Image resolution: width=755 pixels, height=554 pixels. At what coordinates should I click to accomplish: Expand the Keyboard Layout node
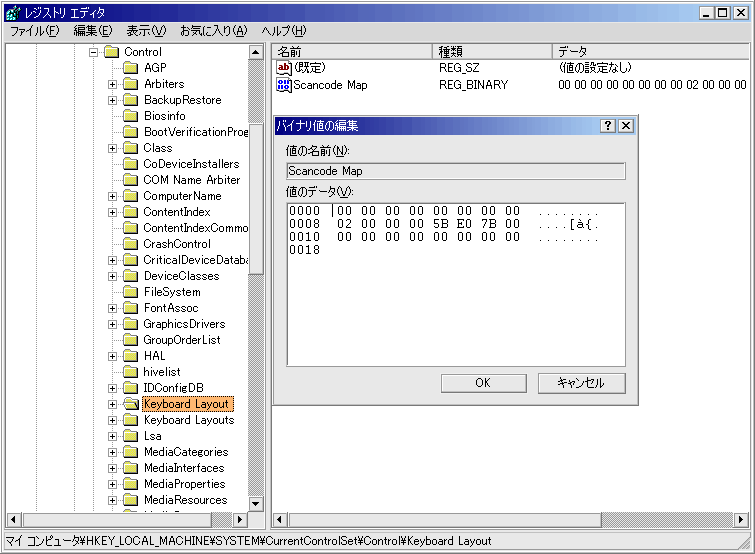click(112, 404)
